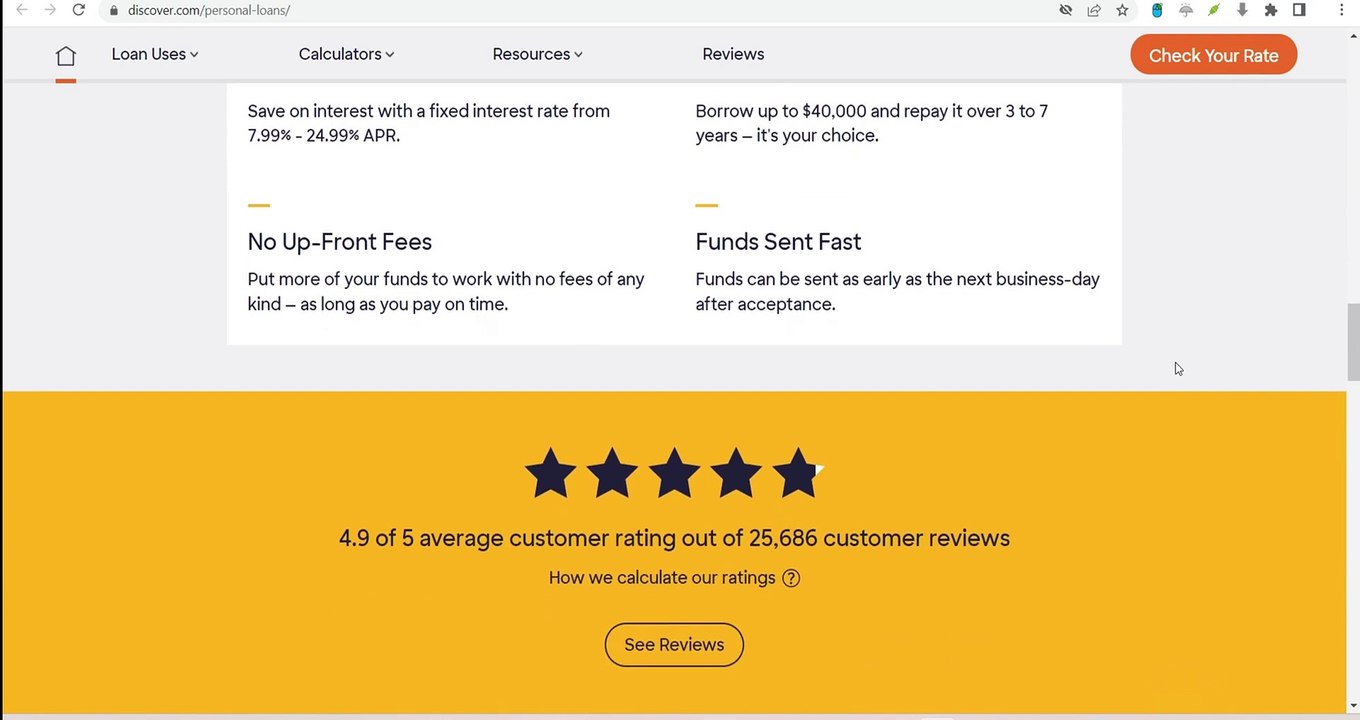Click the Check Your Rate button

pyautogui.click(x=1213, y=55)
